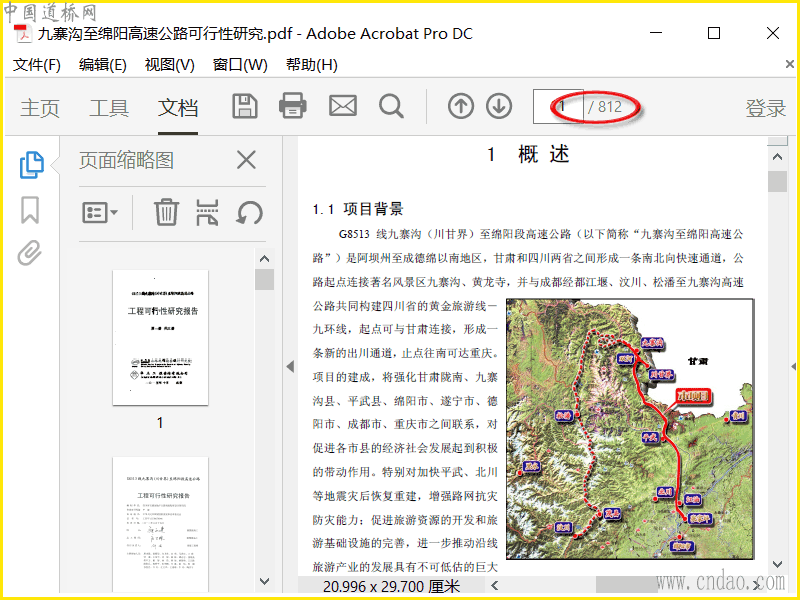The image size is (800, 600).
Task: Click horizontal scroll left arrow
Action: [494, 585]
